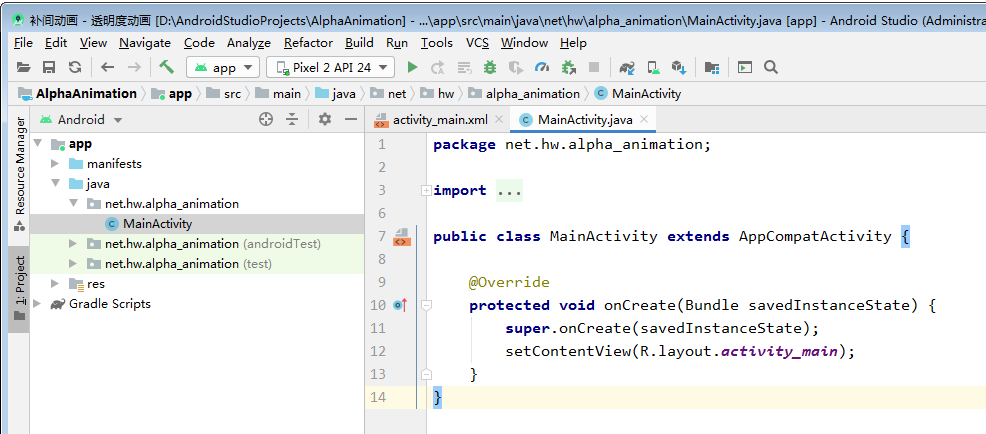
Task: Switch to activity_main.xml editor tab
Action: [440, 120]
